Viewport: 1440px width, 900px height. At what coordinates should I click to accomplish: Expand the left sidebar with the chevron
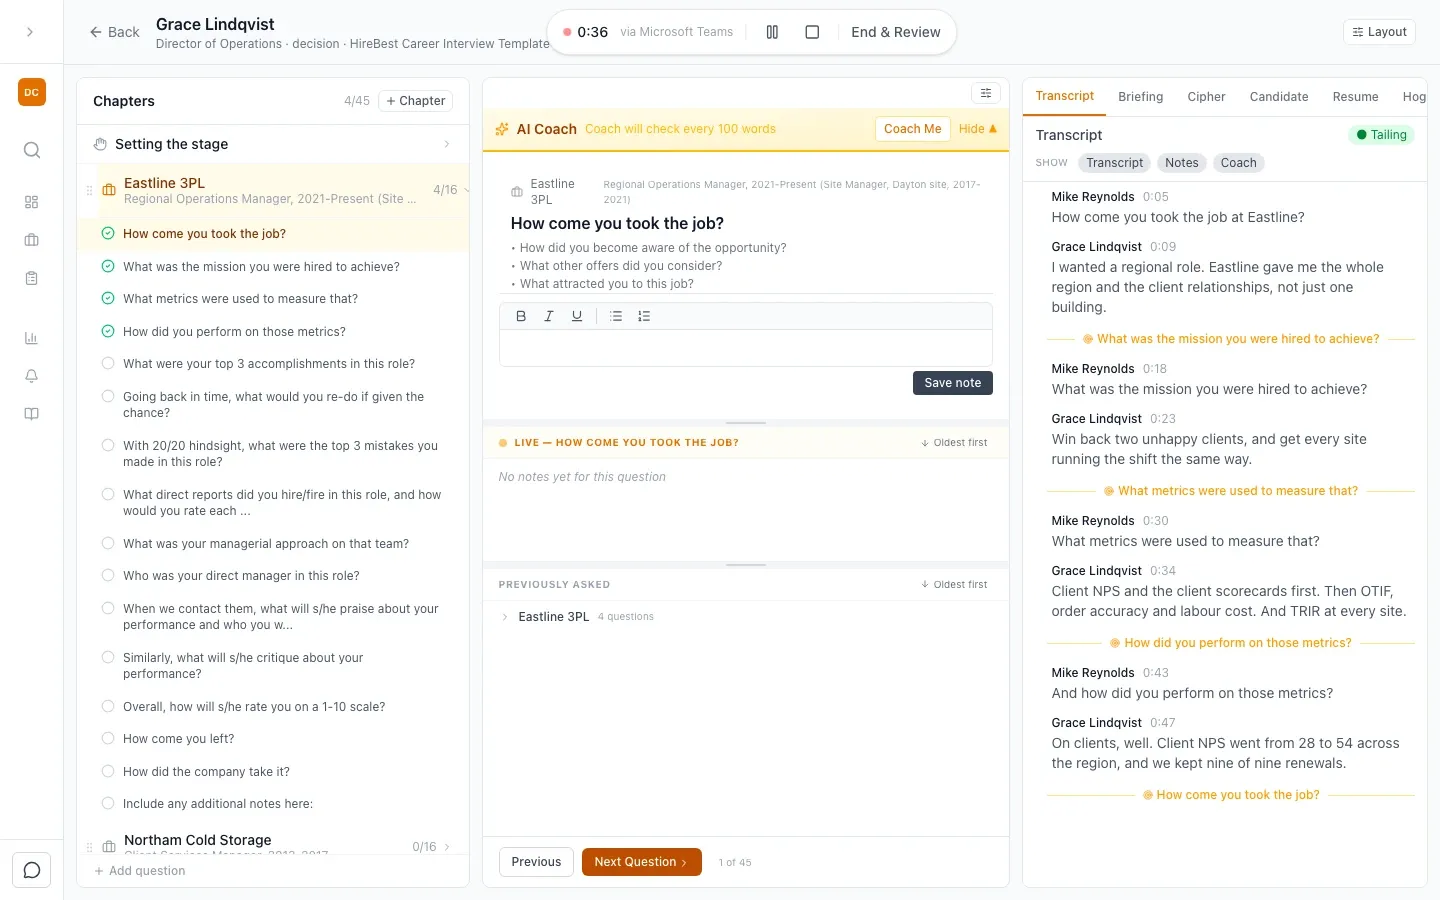pyautogui.click(x=30, y=32)
